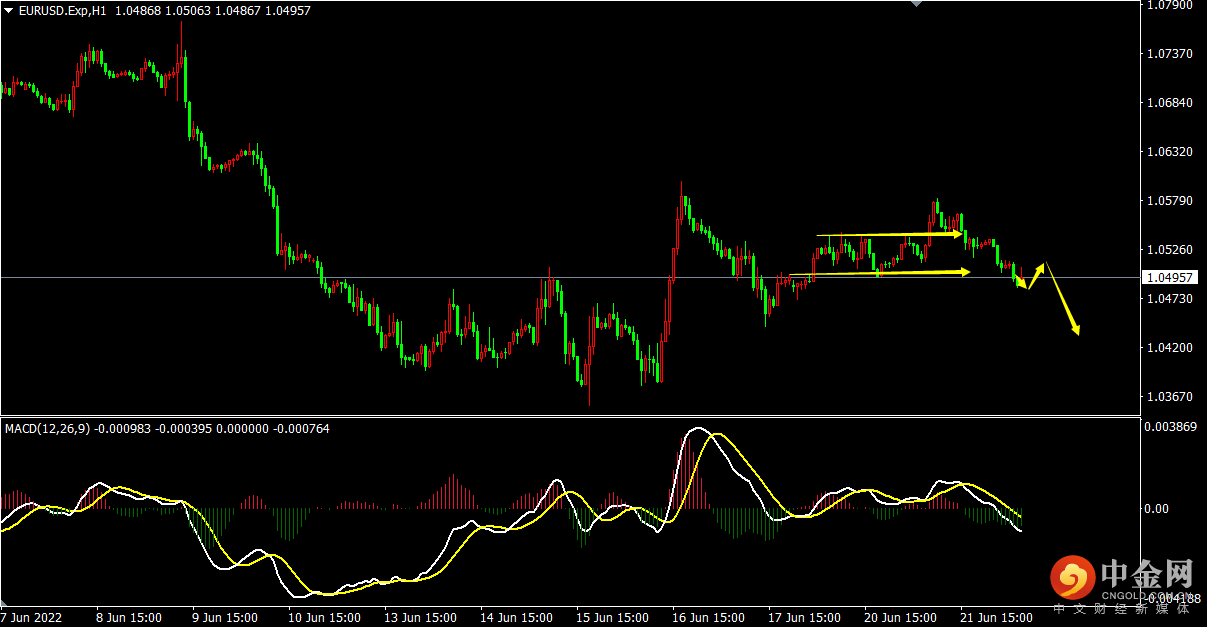
Task: Click the 16 Jun 15:00 time label
Action: pyautogui.click(x=709, y=617)
